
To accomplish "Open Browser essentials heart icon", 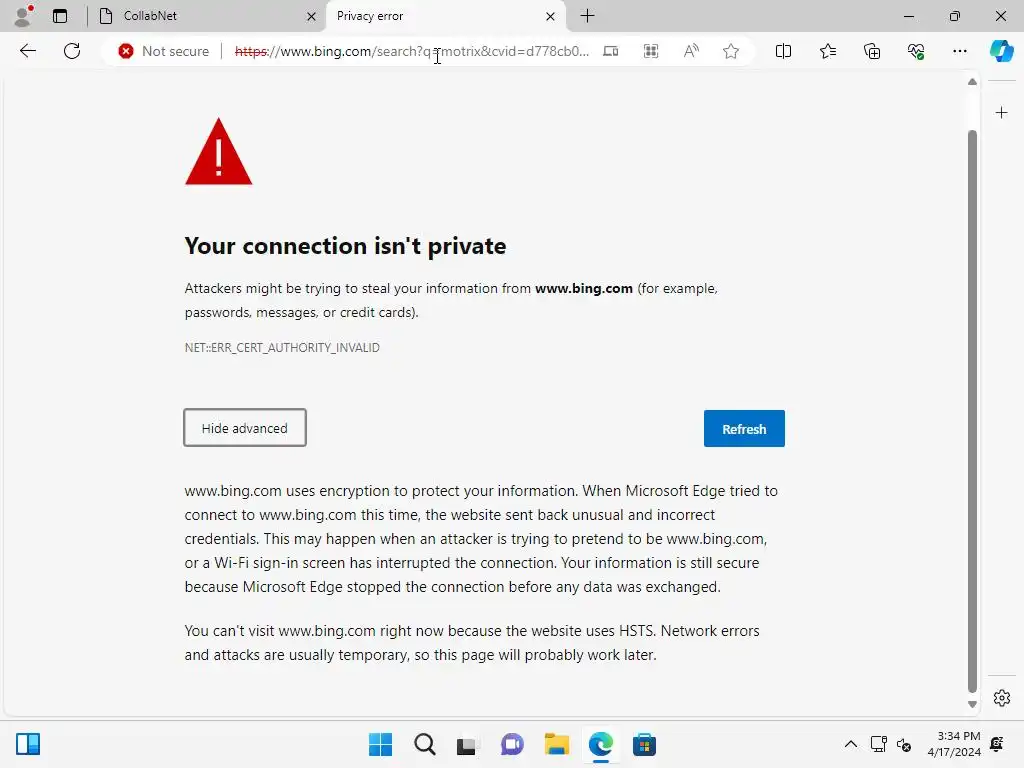I will pyautogui.click(x=916, y=51).
